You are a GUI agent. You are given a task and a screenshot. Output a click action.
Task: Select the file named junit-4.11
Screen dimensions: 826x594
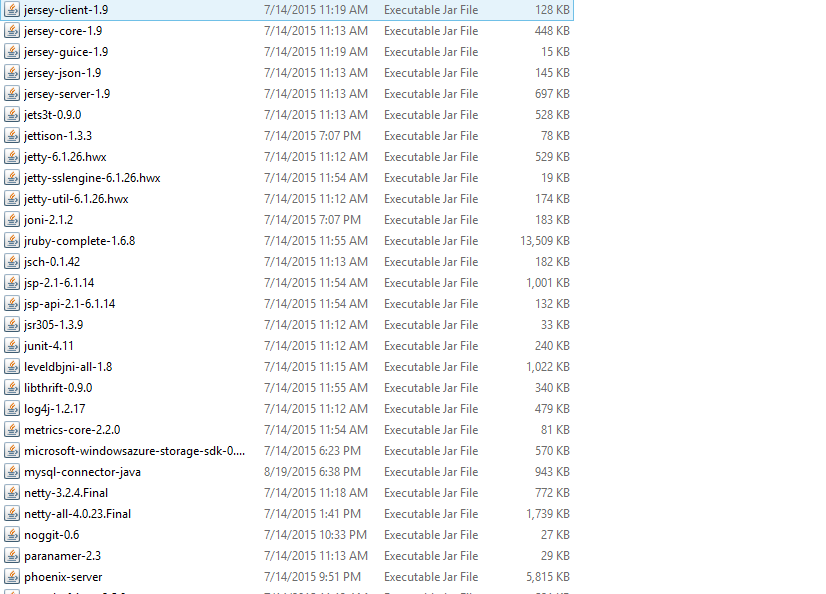[x=48, y=346]
